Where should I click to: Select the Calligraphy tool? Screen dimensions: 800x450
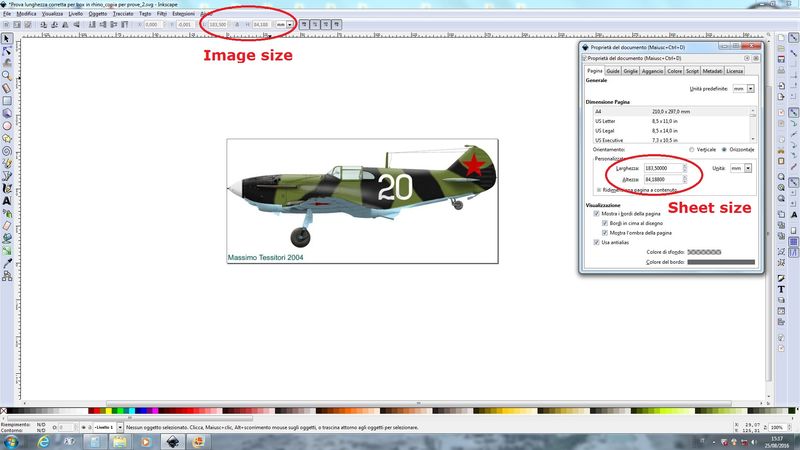click(x=7, y=188)
